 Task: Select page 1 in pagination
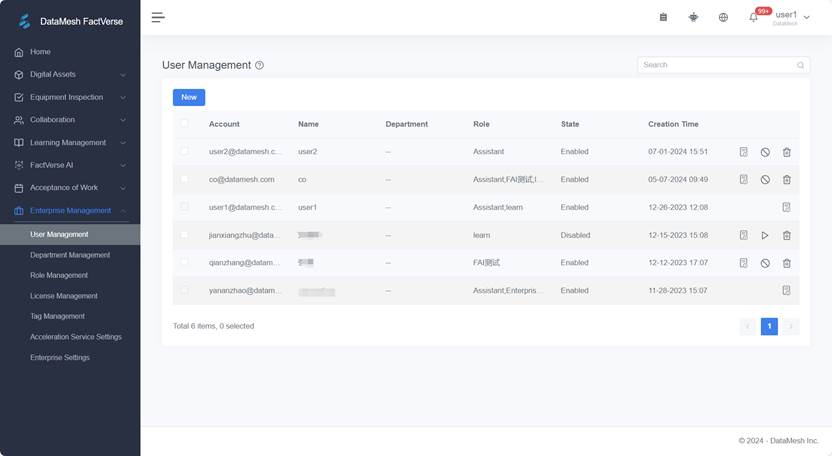click(x=769, y=326)
